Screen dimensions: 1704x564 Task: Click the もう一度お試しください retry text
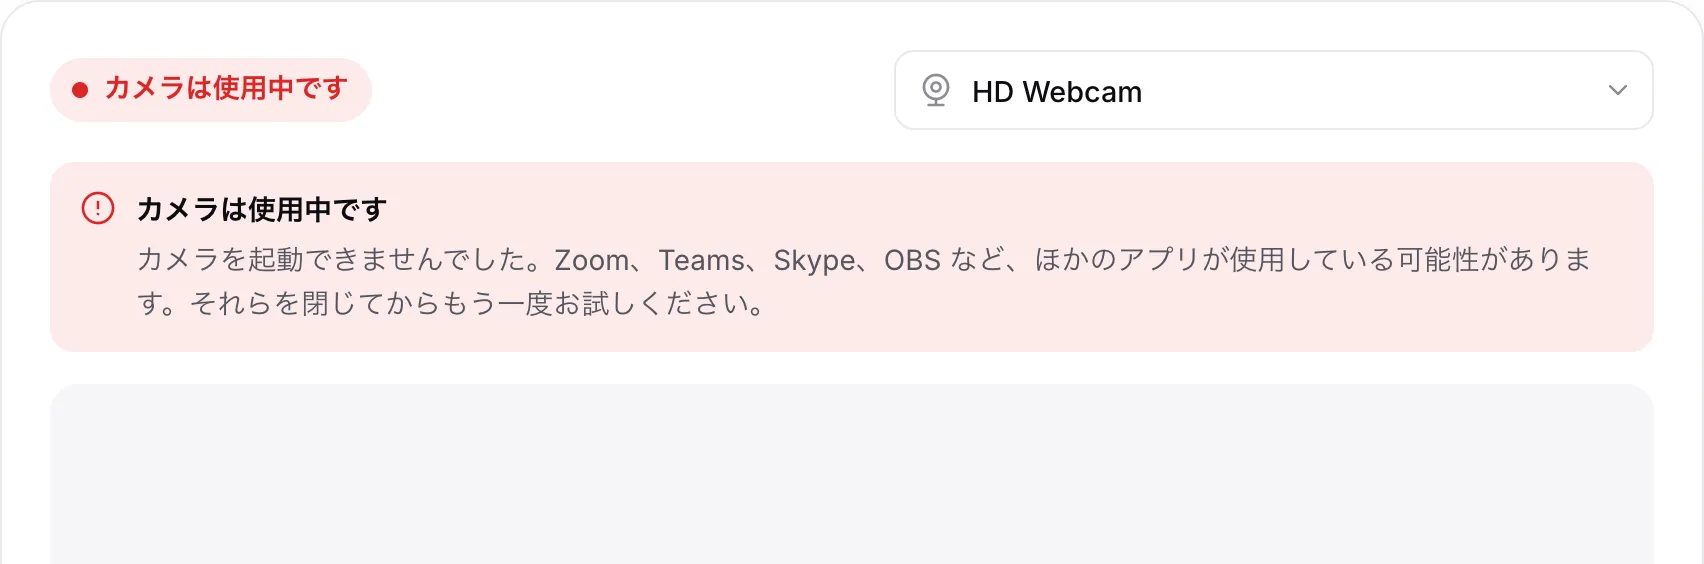(593, 303)
